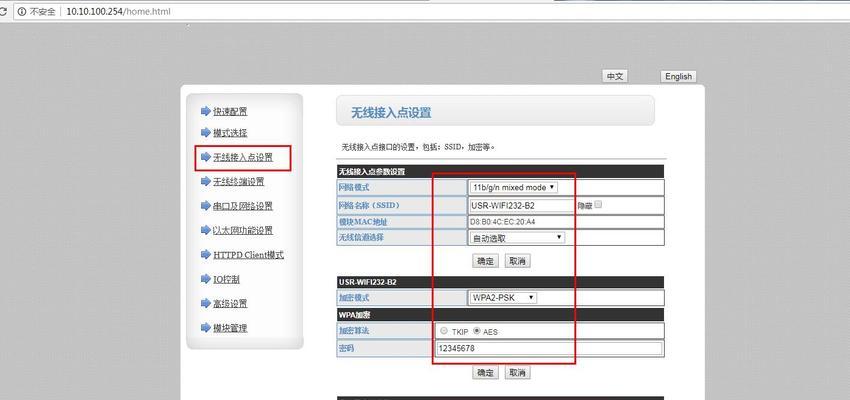Switch the language to 中文
This screenshot has width=850, height=400.
tap(615, 76)
